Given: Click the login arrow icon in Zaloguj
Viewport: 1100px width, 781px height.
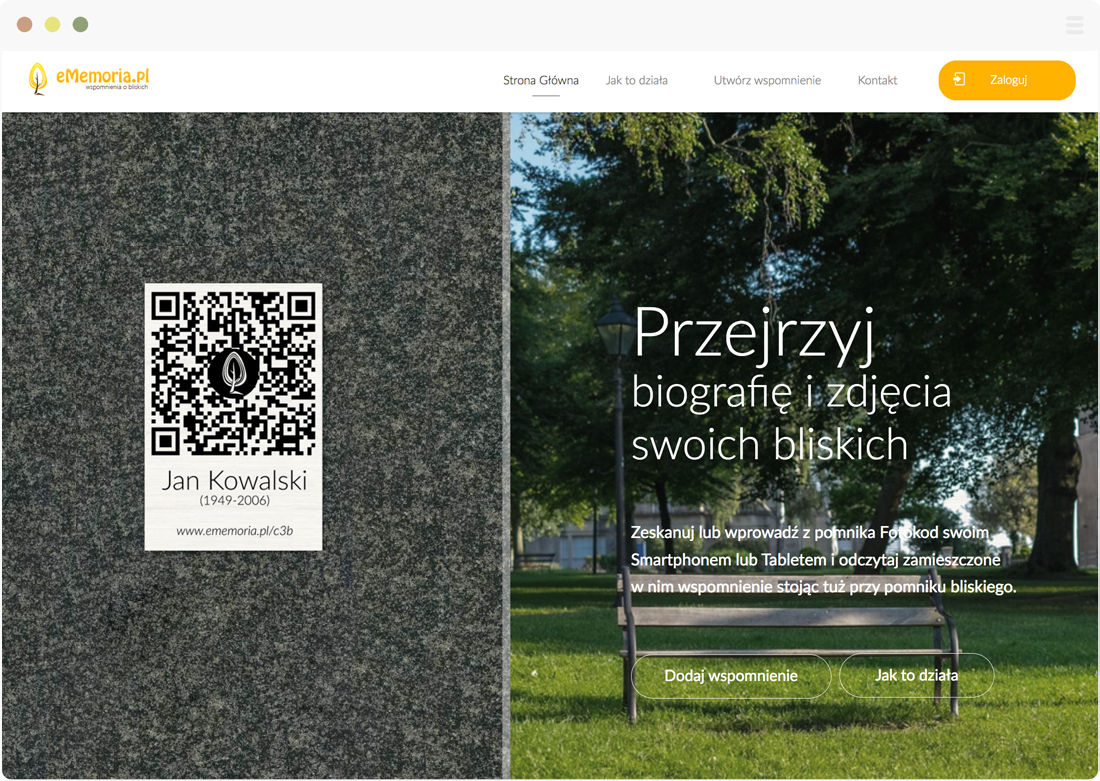Looking at the screenshot, I should tap(959, 79).
